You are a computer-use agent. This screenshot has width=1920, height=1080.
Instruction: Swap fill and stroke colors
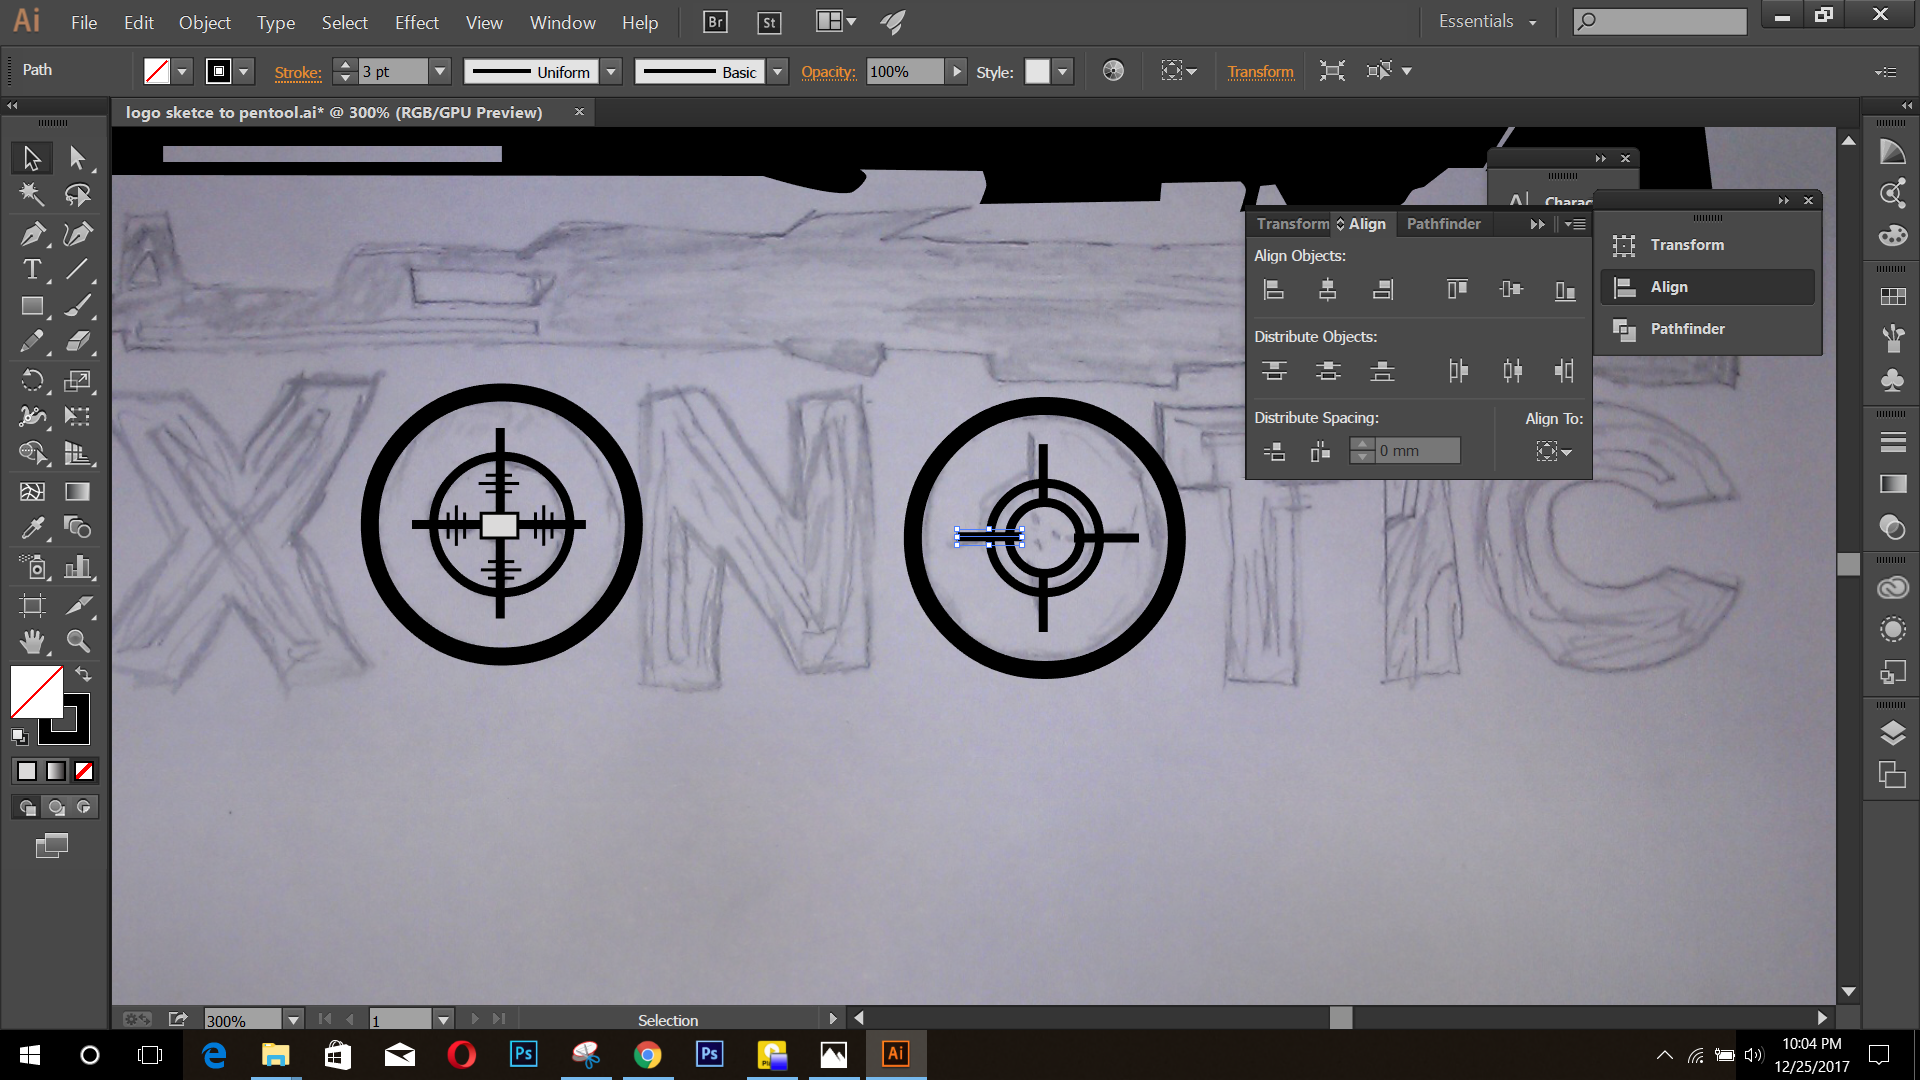coord(84,674)
